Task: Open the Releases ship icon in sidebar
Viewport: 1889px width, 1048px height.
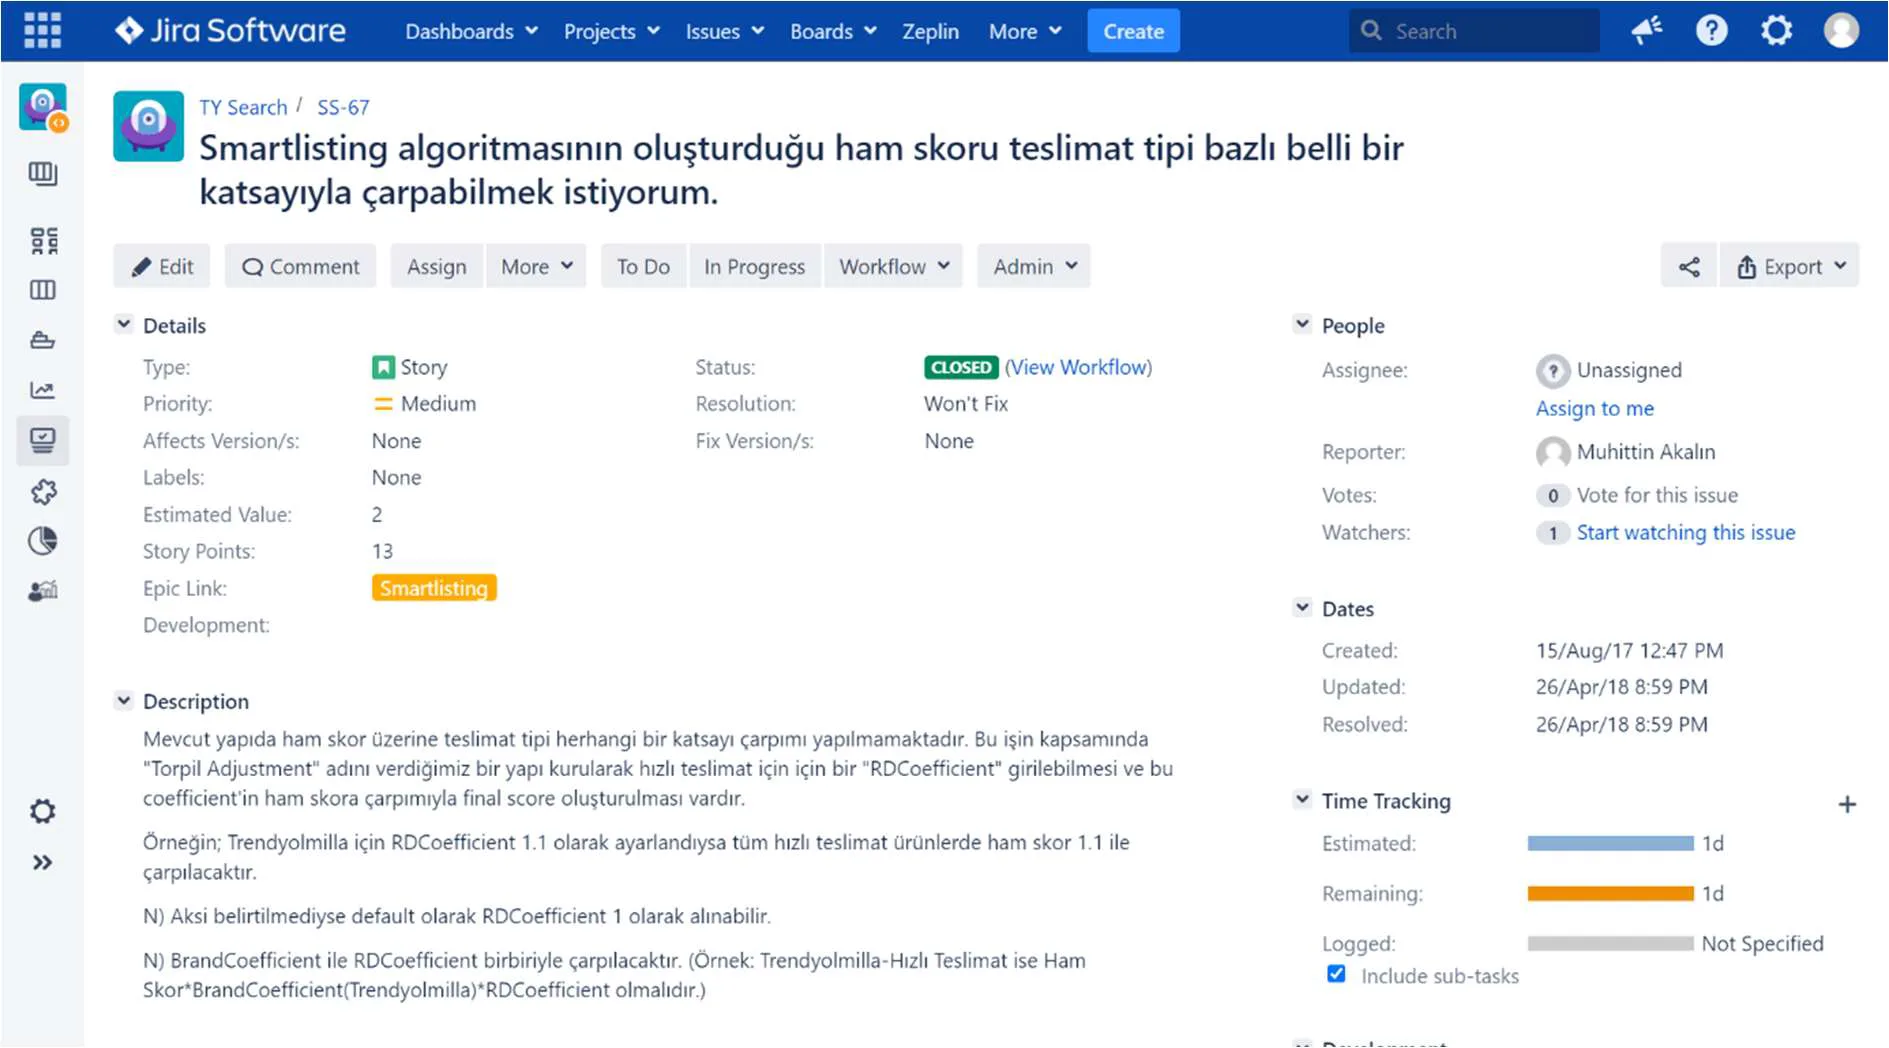Action: (43, 340)
